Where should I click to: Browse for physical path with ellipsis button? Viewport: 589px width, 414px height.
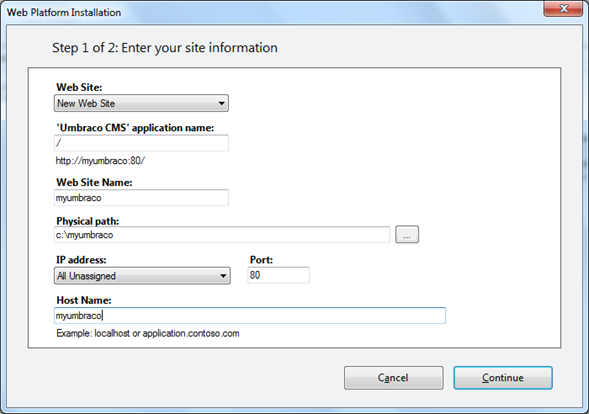coord(407,235)
